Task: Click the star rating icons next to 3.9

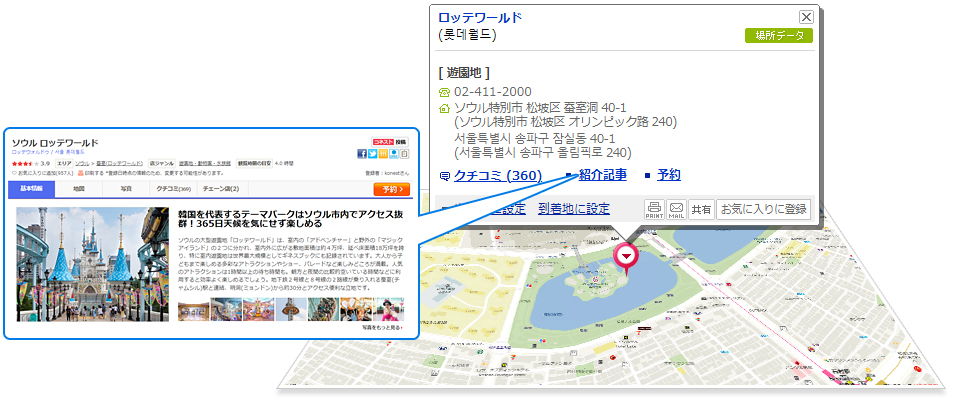Action: click(25, 163)
